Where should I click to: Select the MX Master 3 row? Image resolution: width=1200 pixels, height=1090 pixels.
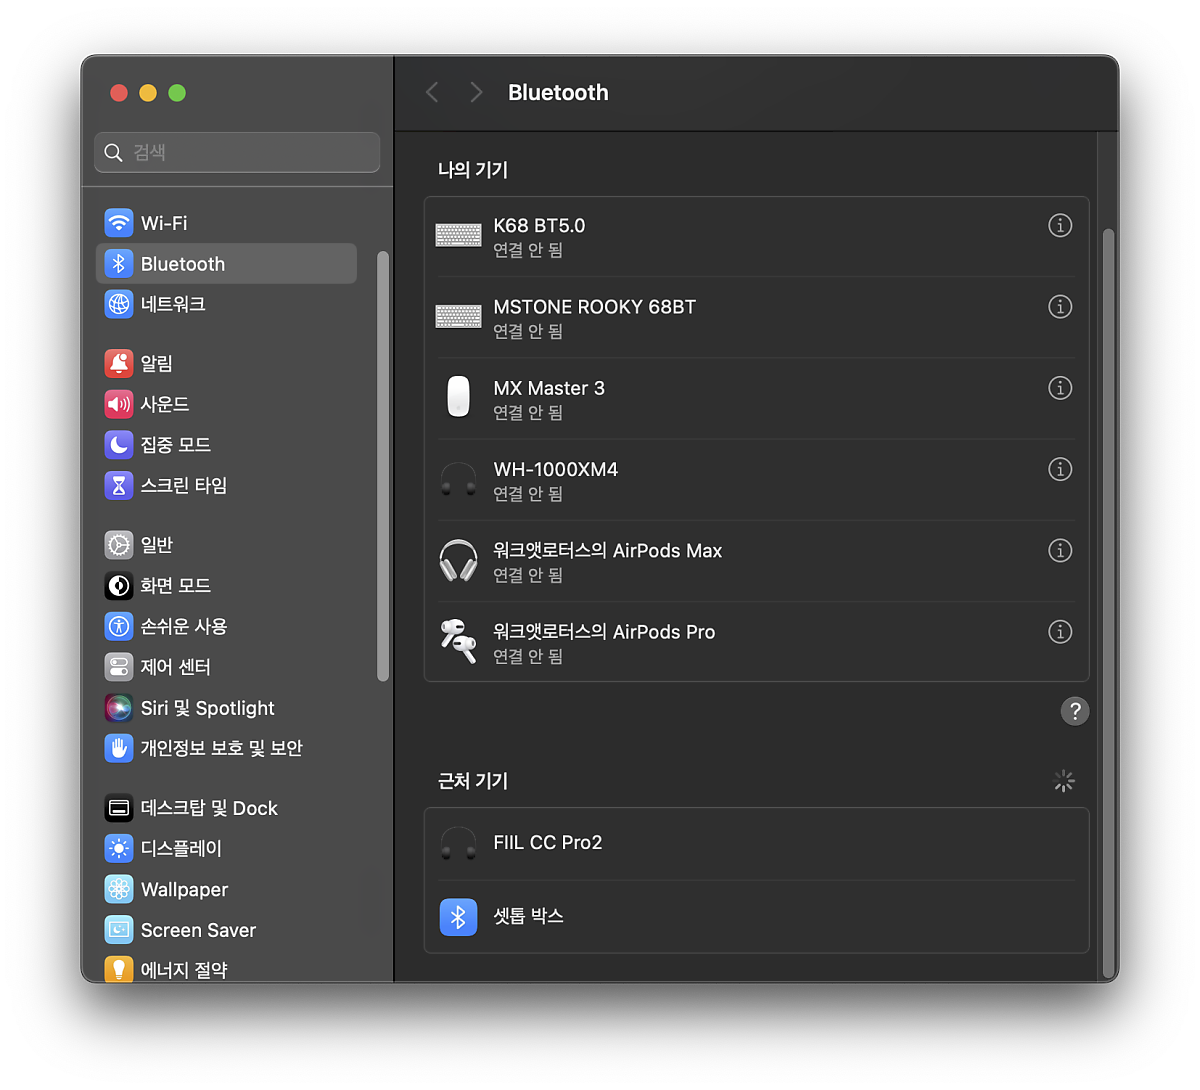point(756,399)
